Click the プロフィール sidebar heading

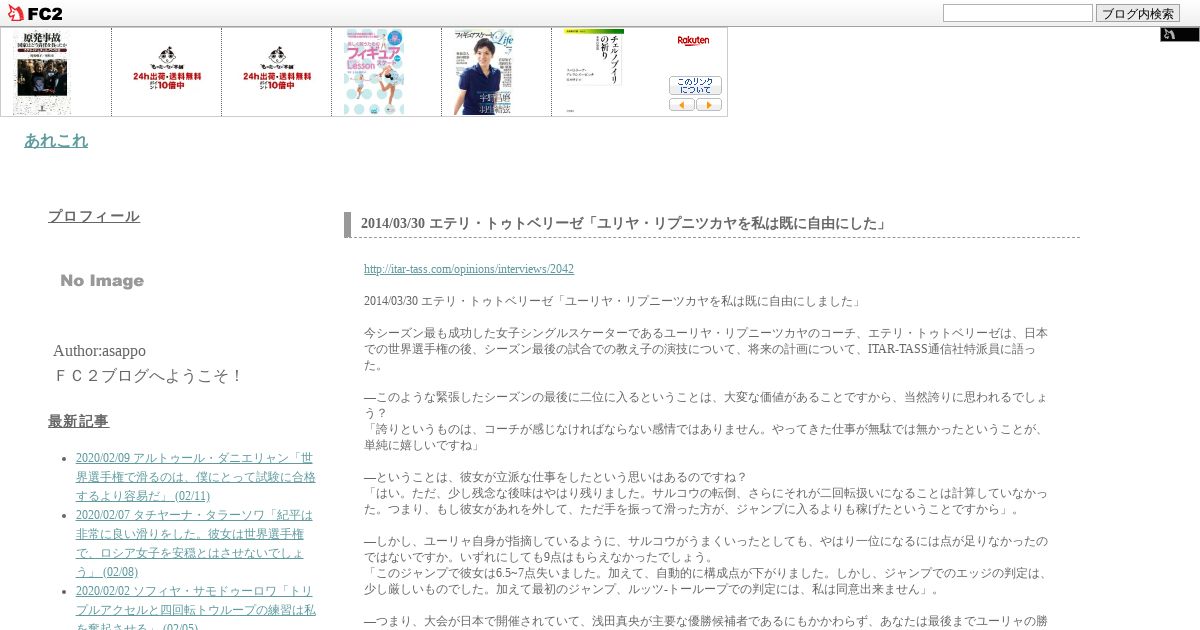94,216
